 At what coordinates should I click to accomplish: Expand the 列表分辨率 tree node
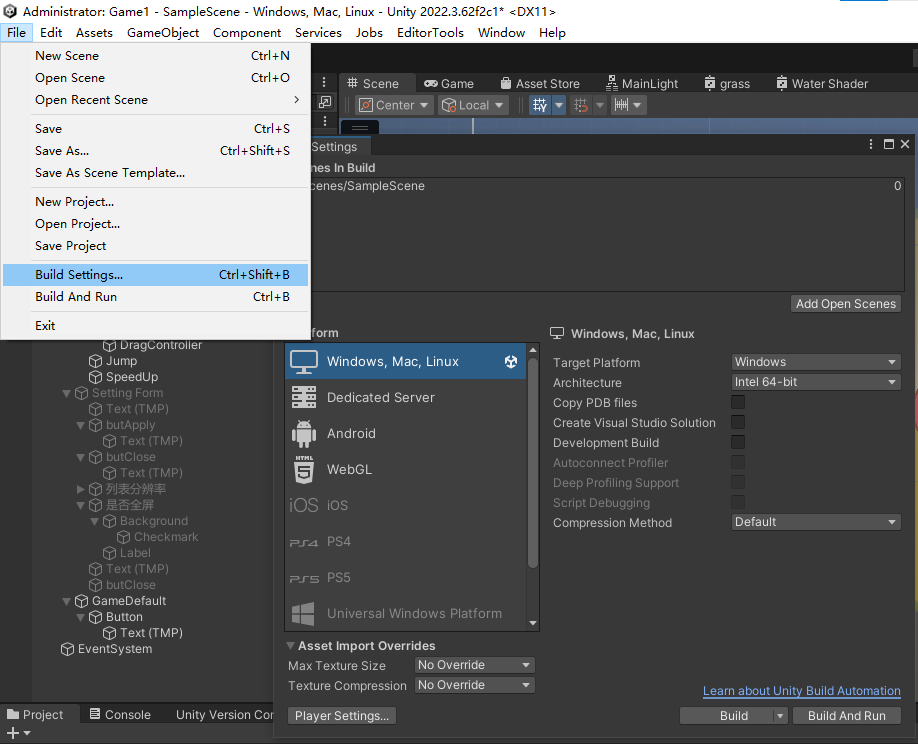click(80, 489)
